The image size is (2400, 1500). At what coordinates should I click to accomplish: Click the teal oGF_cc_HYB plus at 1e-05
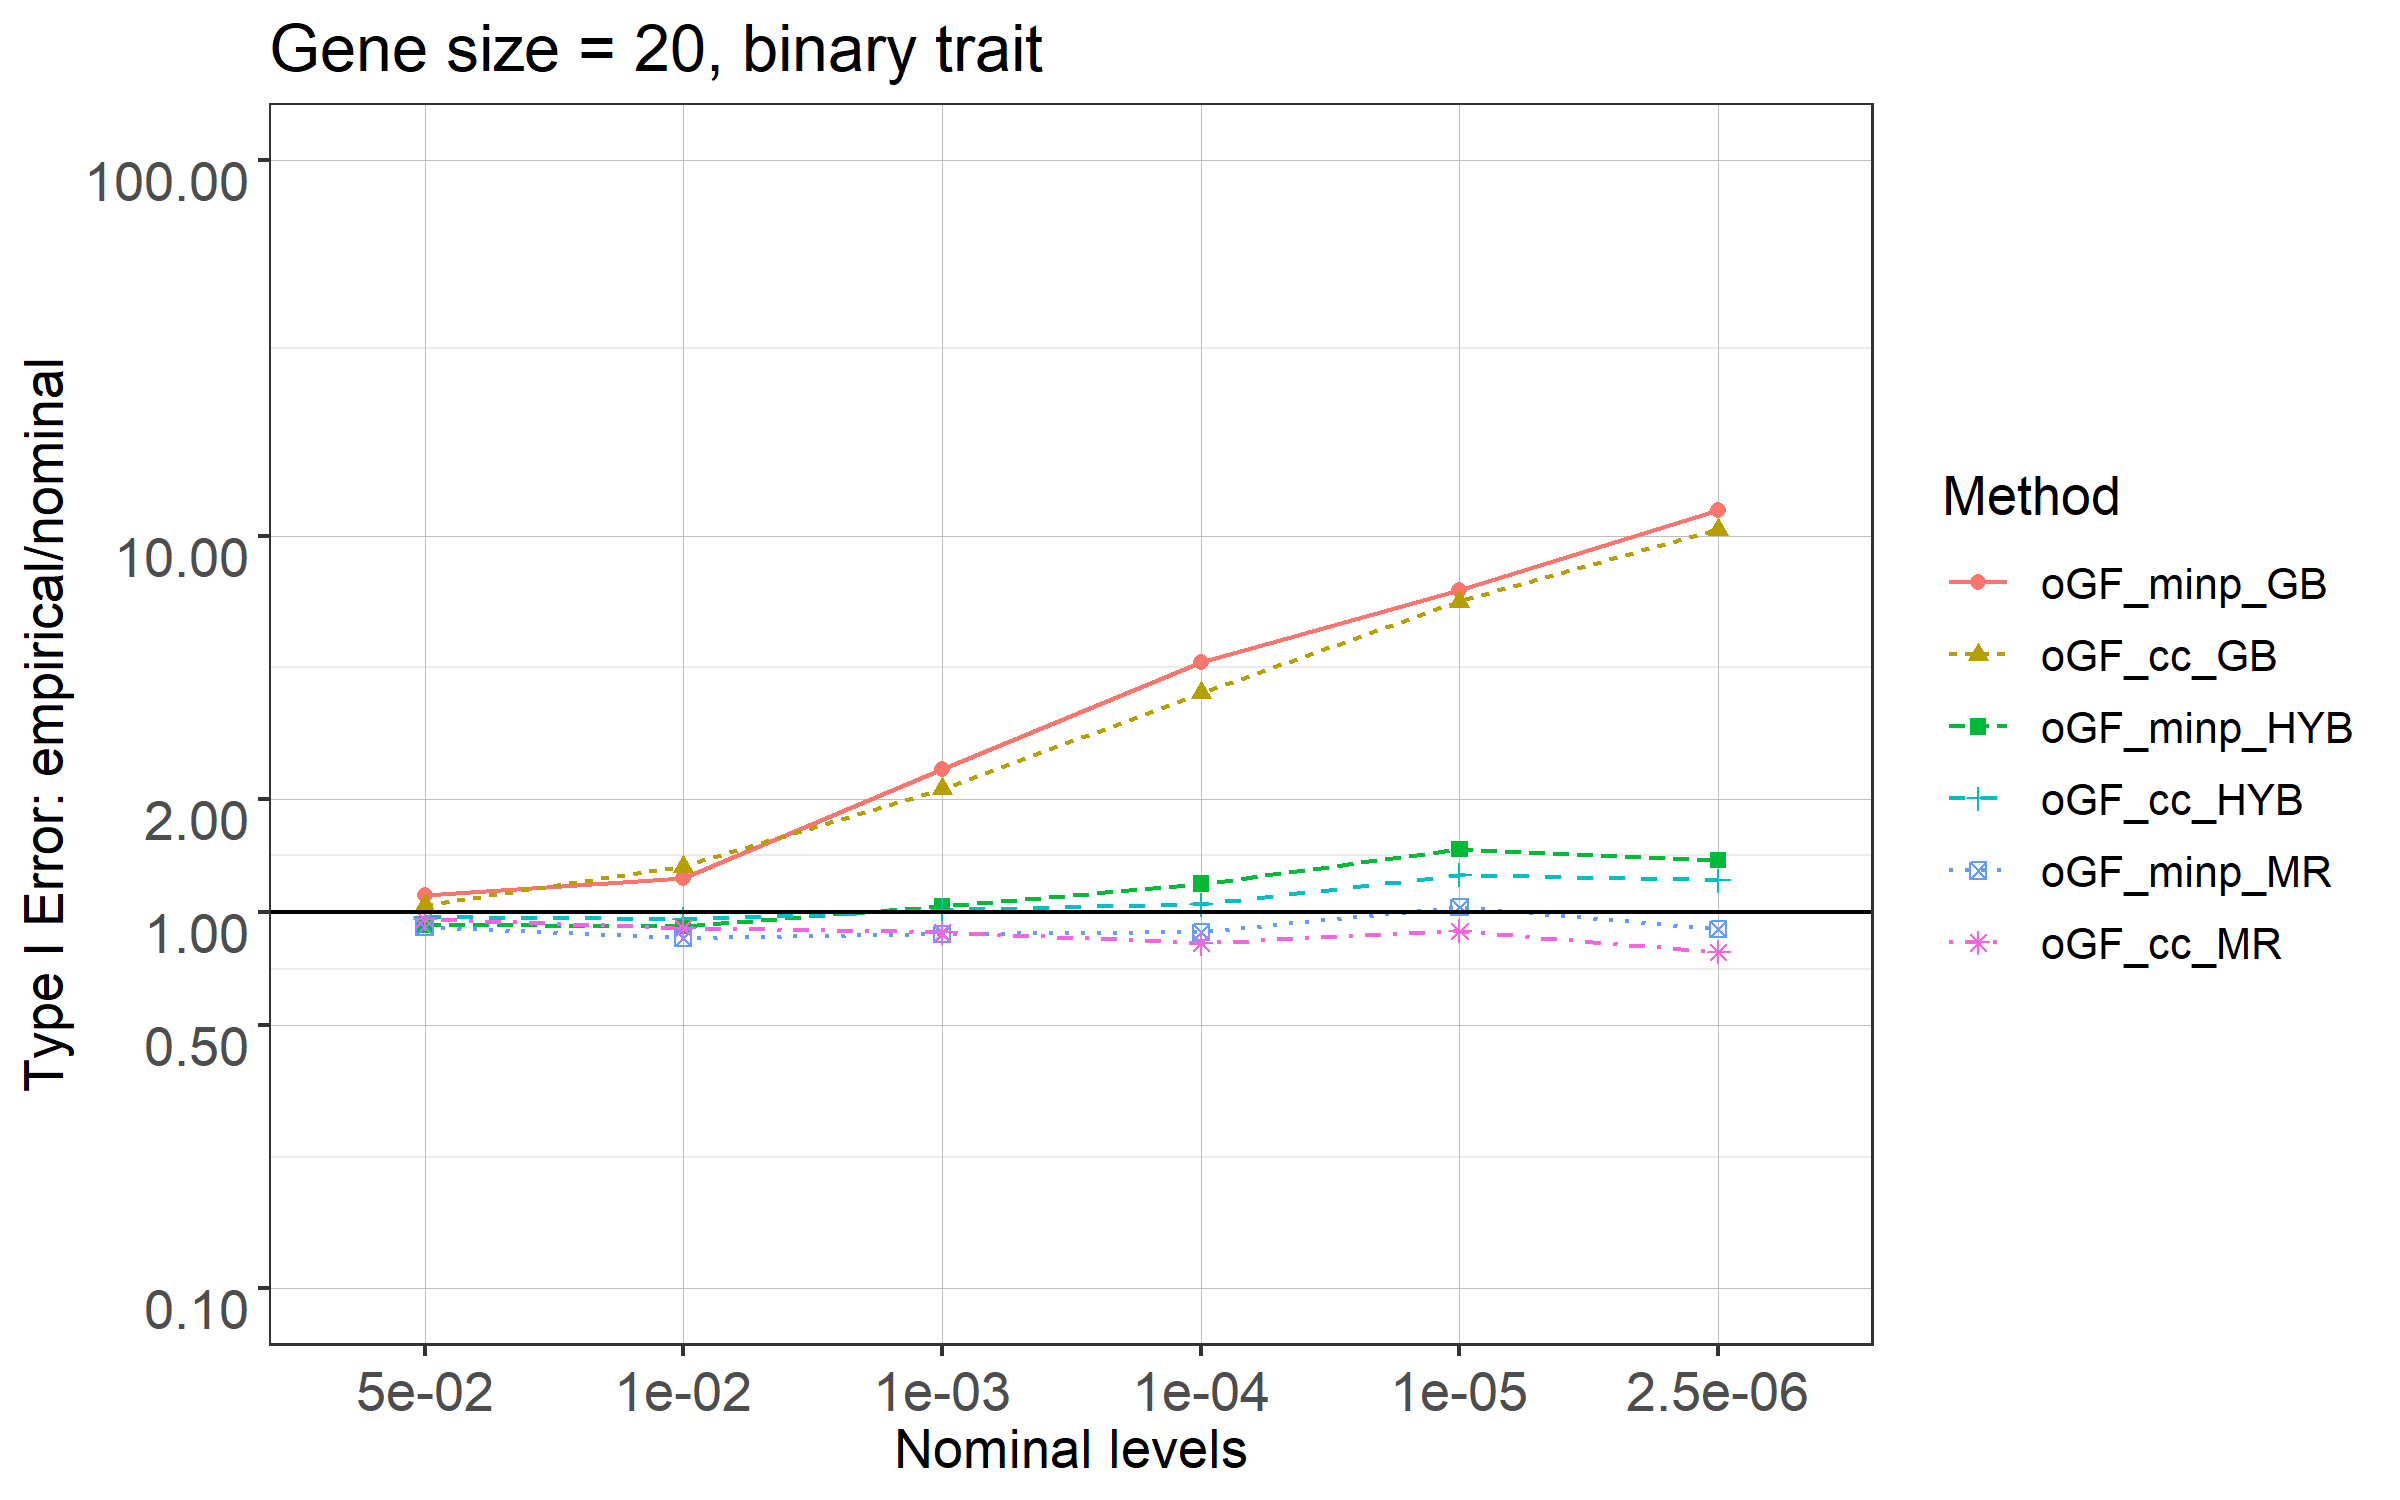coord(1459,875)
